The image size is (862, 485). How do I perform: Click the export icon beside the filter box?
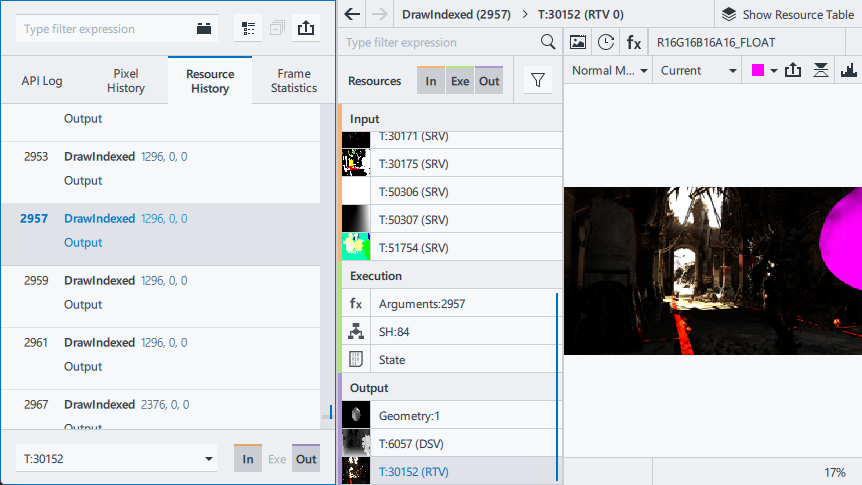tap(306, 29)
